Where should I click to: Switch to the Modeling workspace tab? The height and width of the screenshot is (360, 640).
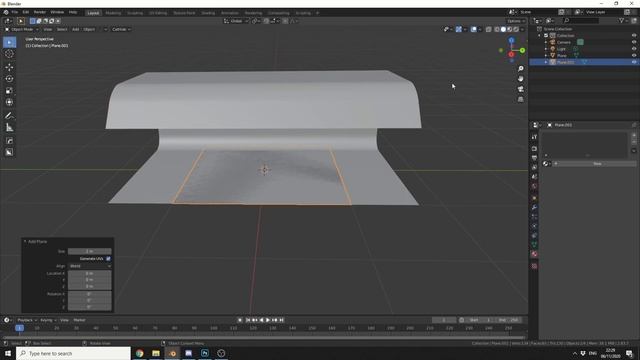point(113,13)
